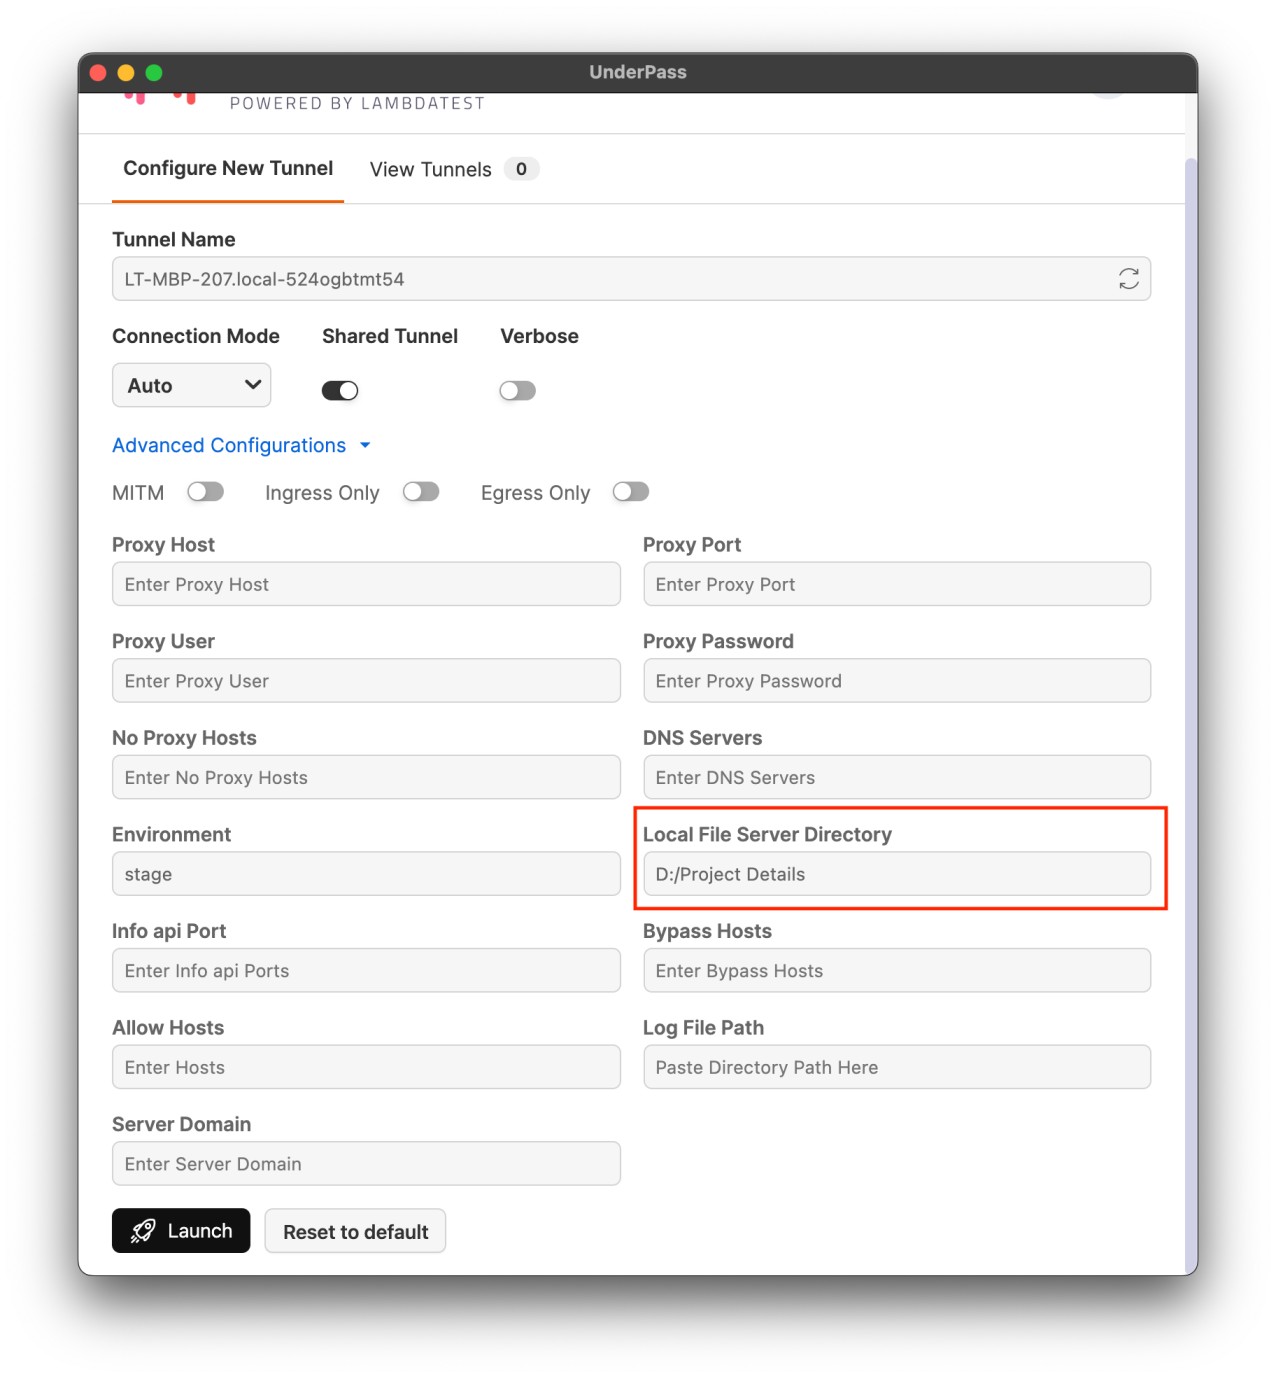This screenshot has height=1379, width=1276.
Task: Focus the Enter Proxy Host input field
Action: tap(366, 585)
